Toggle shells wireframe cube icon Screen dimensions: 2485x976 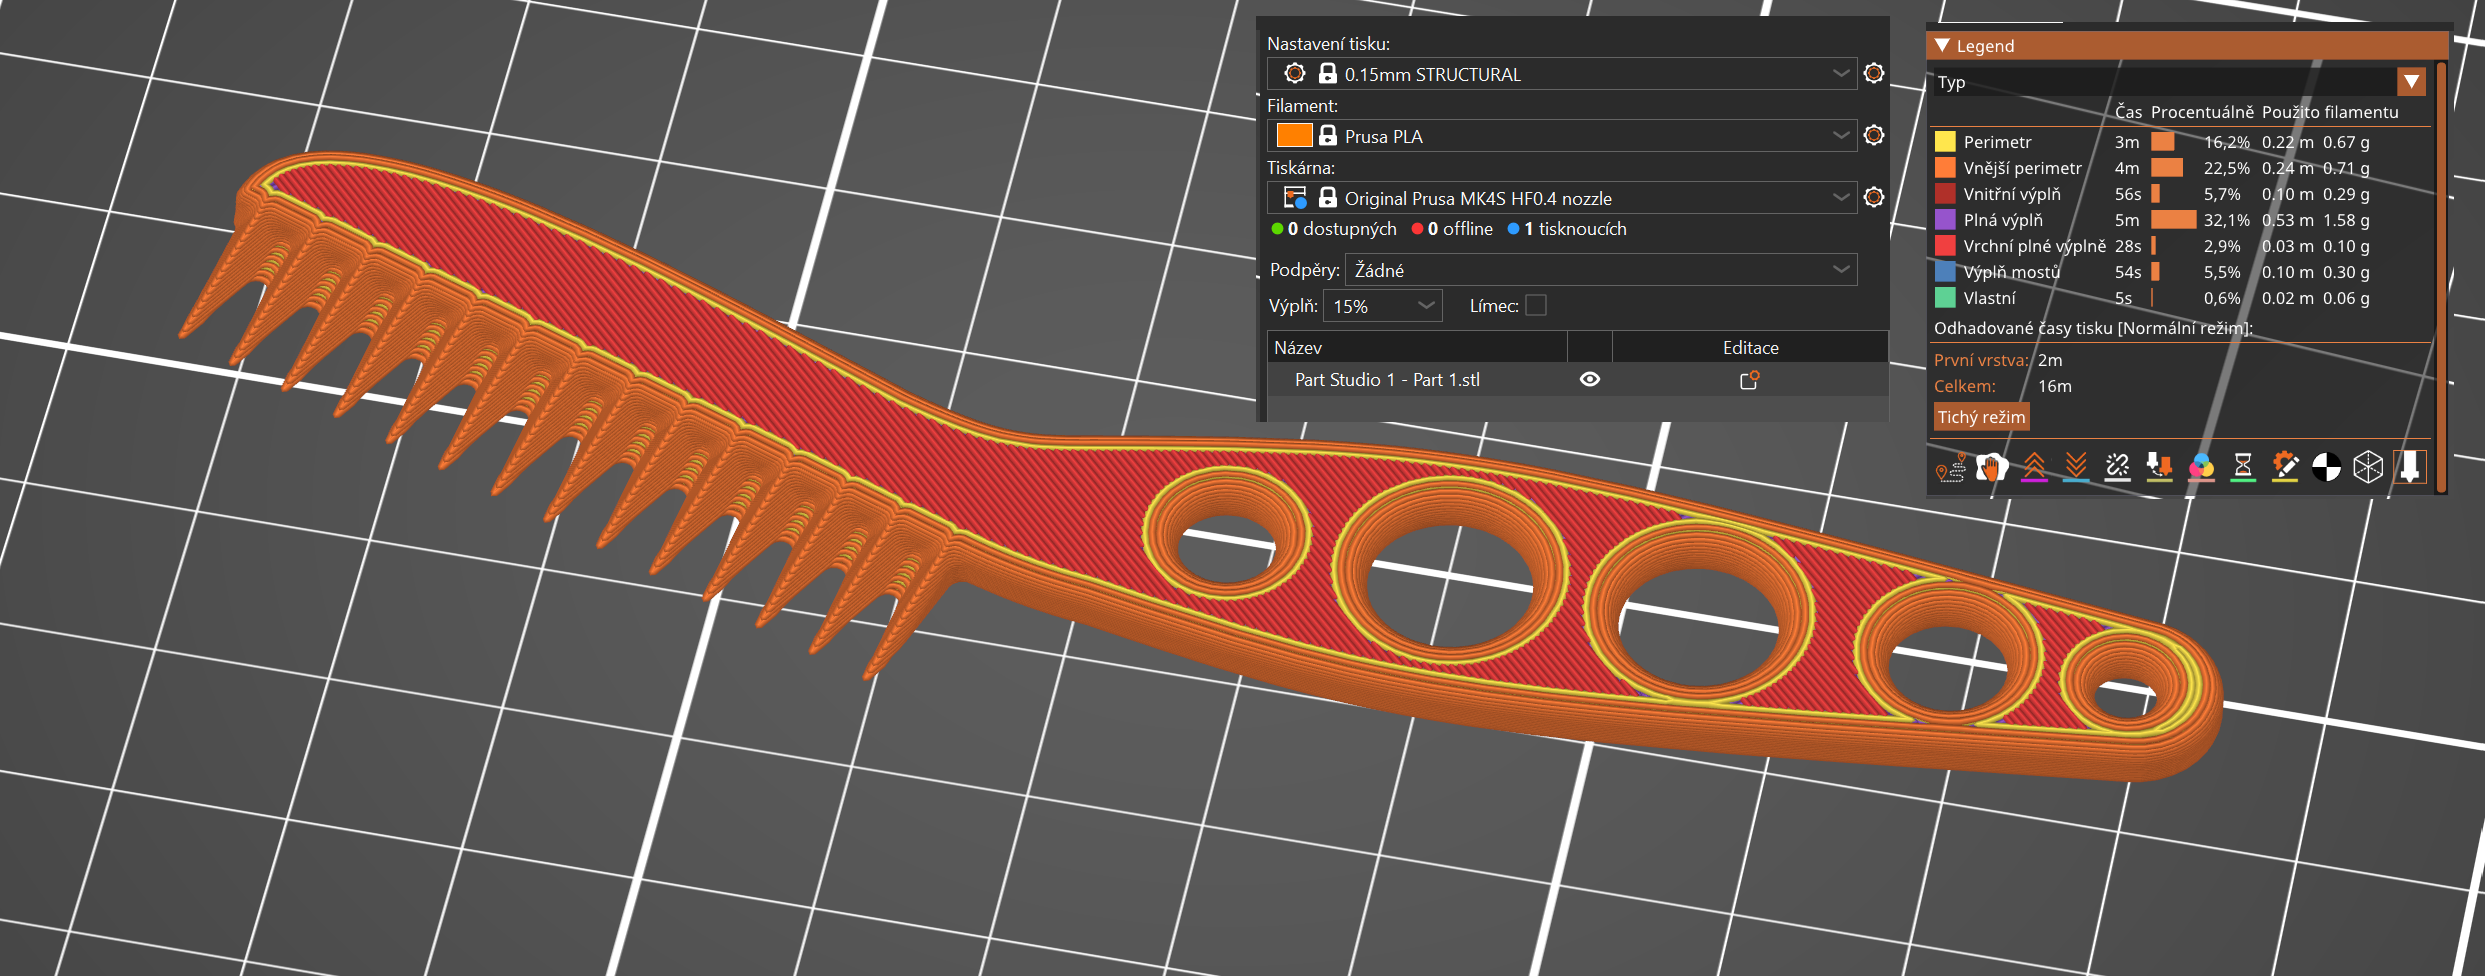click(2368, 467)
